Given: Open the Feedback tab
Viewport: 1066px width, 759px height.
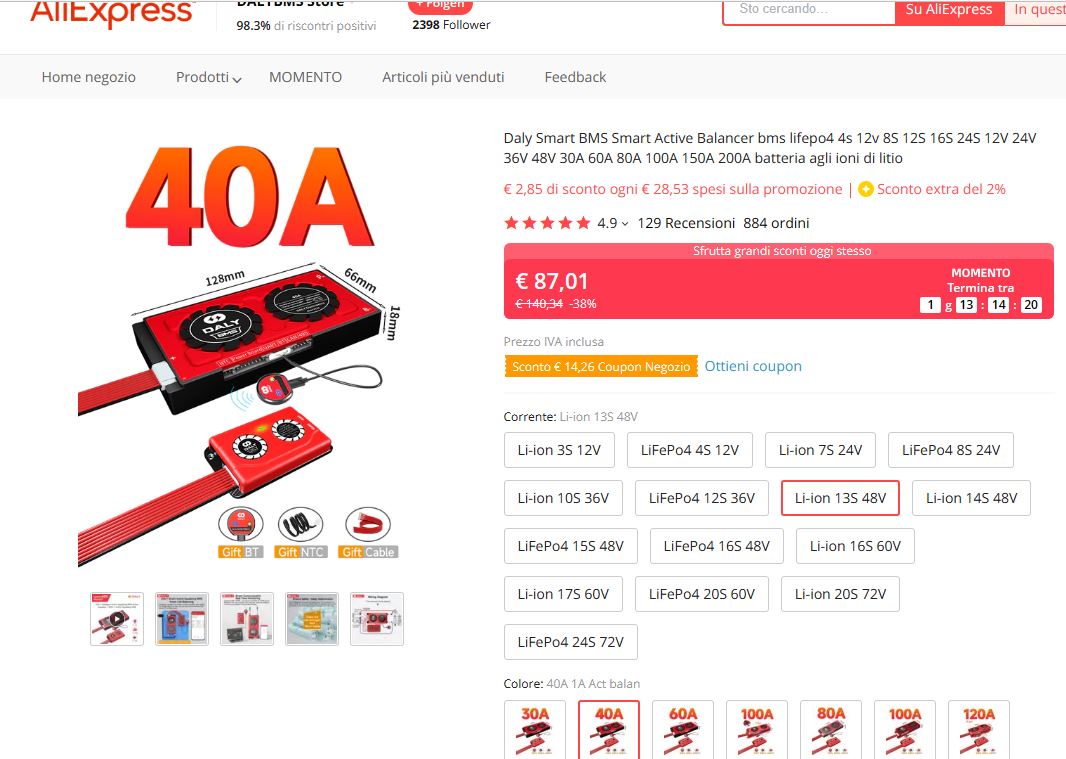Looking at the screenshot, I should 575,77.
